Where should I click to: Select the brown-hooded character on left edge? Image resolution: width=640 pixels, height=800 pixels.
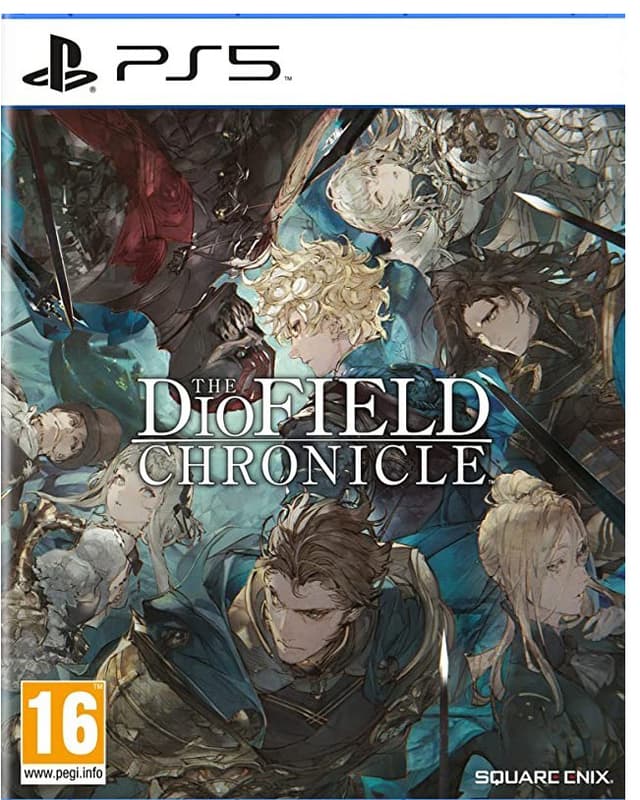tap(77, 434)
